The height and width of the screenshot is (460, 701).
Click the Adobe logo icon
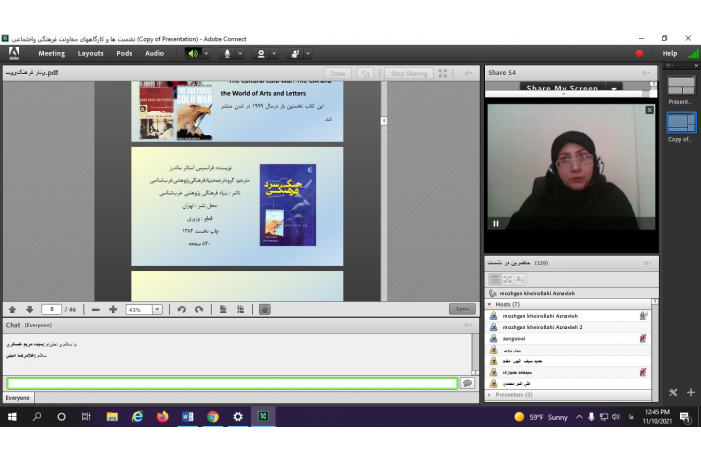(14, 54)
